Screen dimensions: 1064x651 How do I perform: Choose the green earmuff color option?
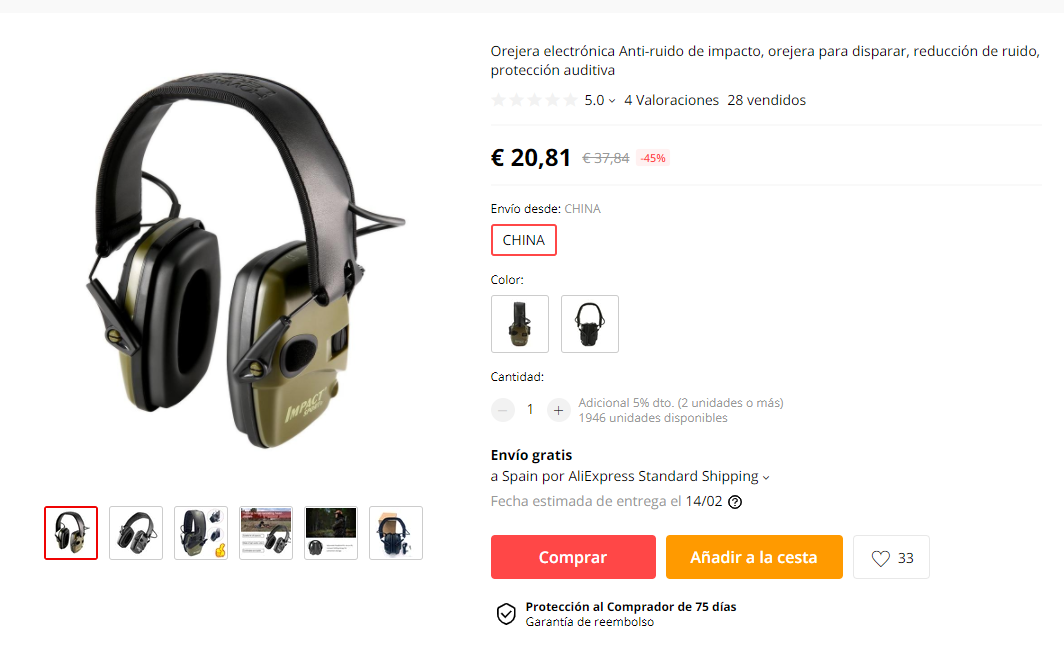tap(520, 324)
